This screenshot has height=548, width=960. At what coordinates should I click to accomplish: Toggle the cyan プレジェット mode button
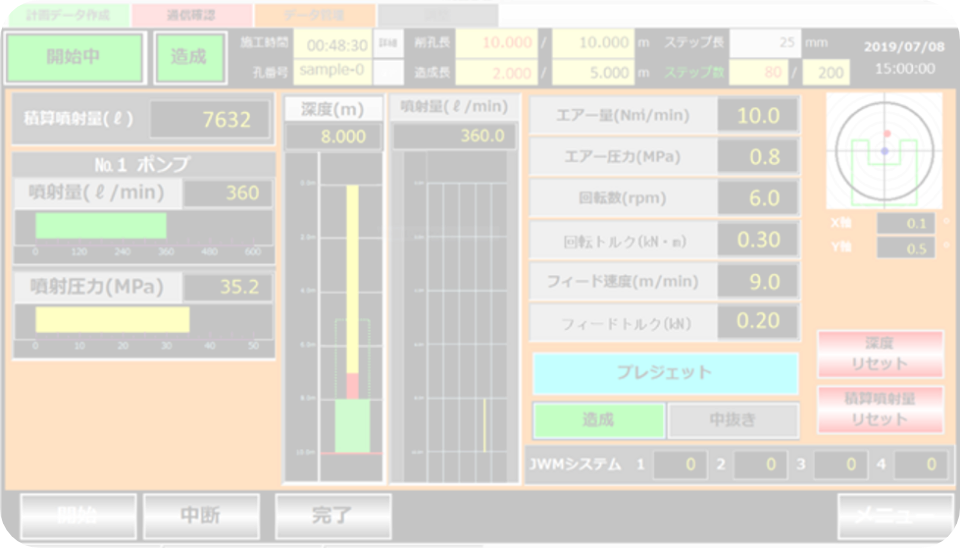pos(665,373)
